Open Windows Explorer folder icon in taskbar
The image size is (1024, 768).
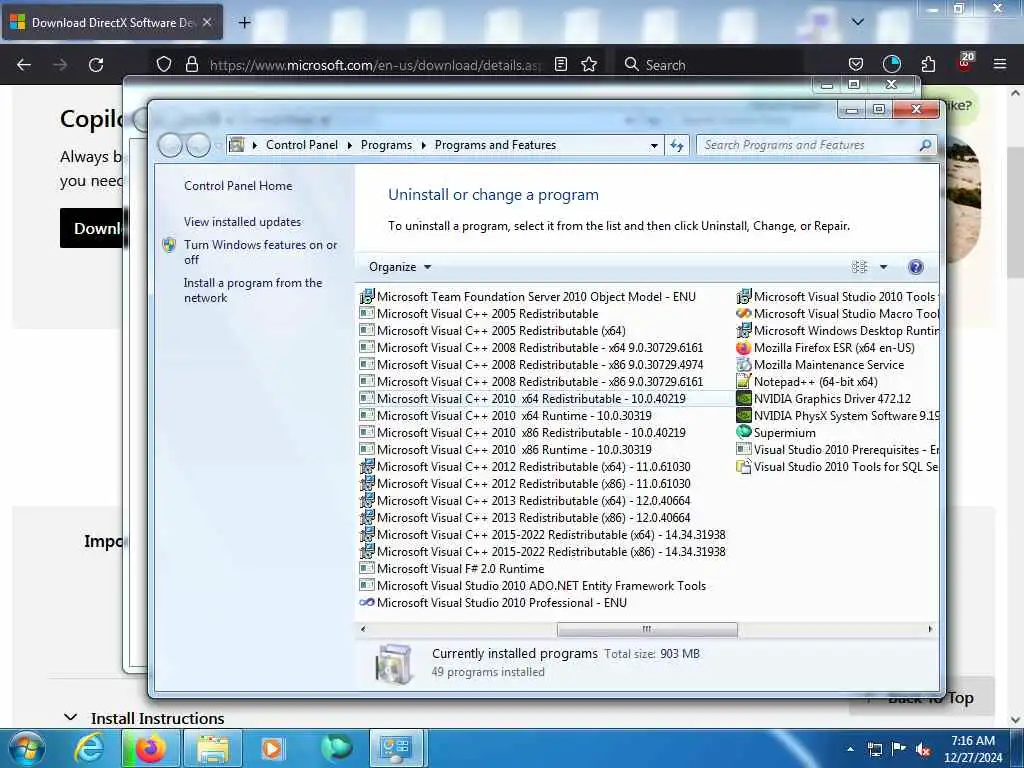[x=213, y=748]
